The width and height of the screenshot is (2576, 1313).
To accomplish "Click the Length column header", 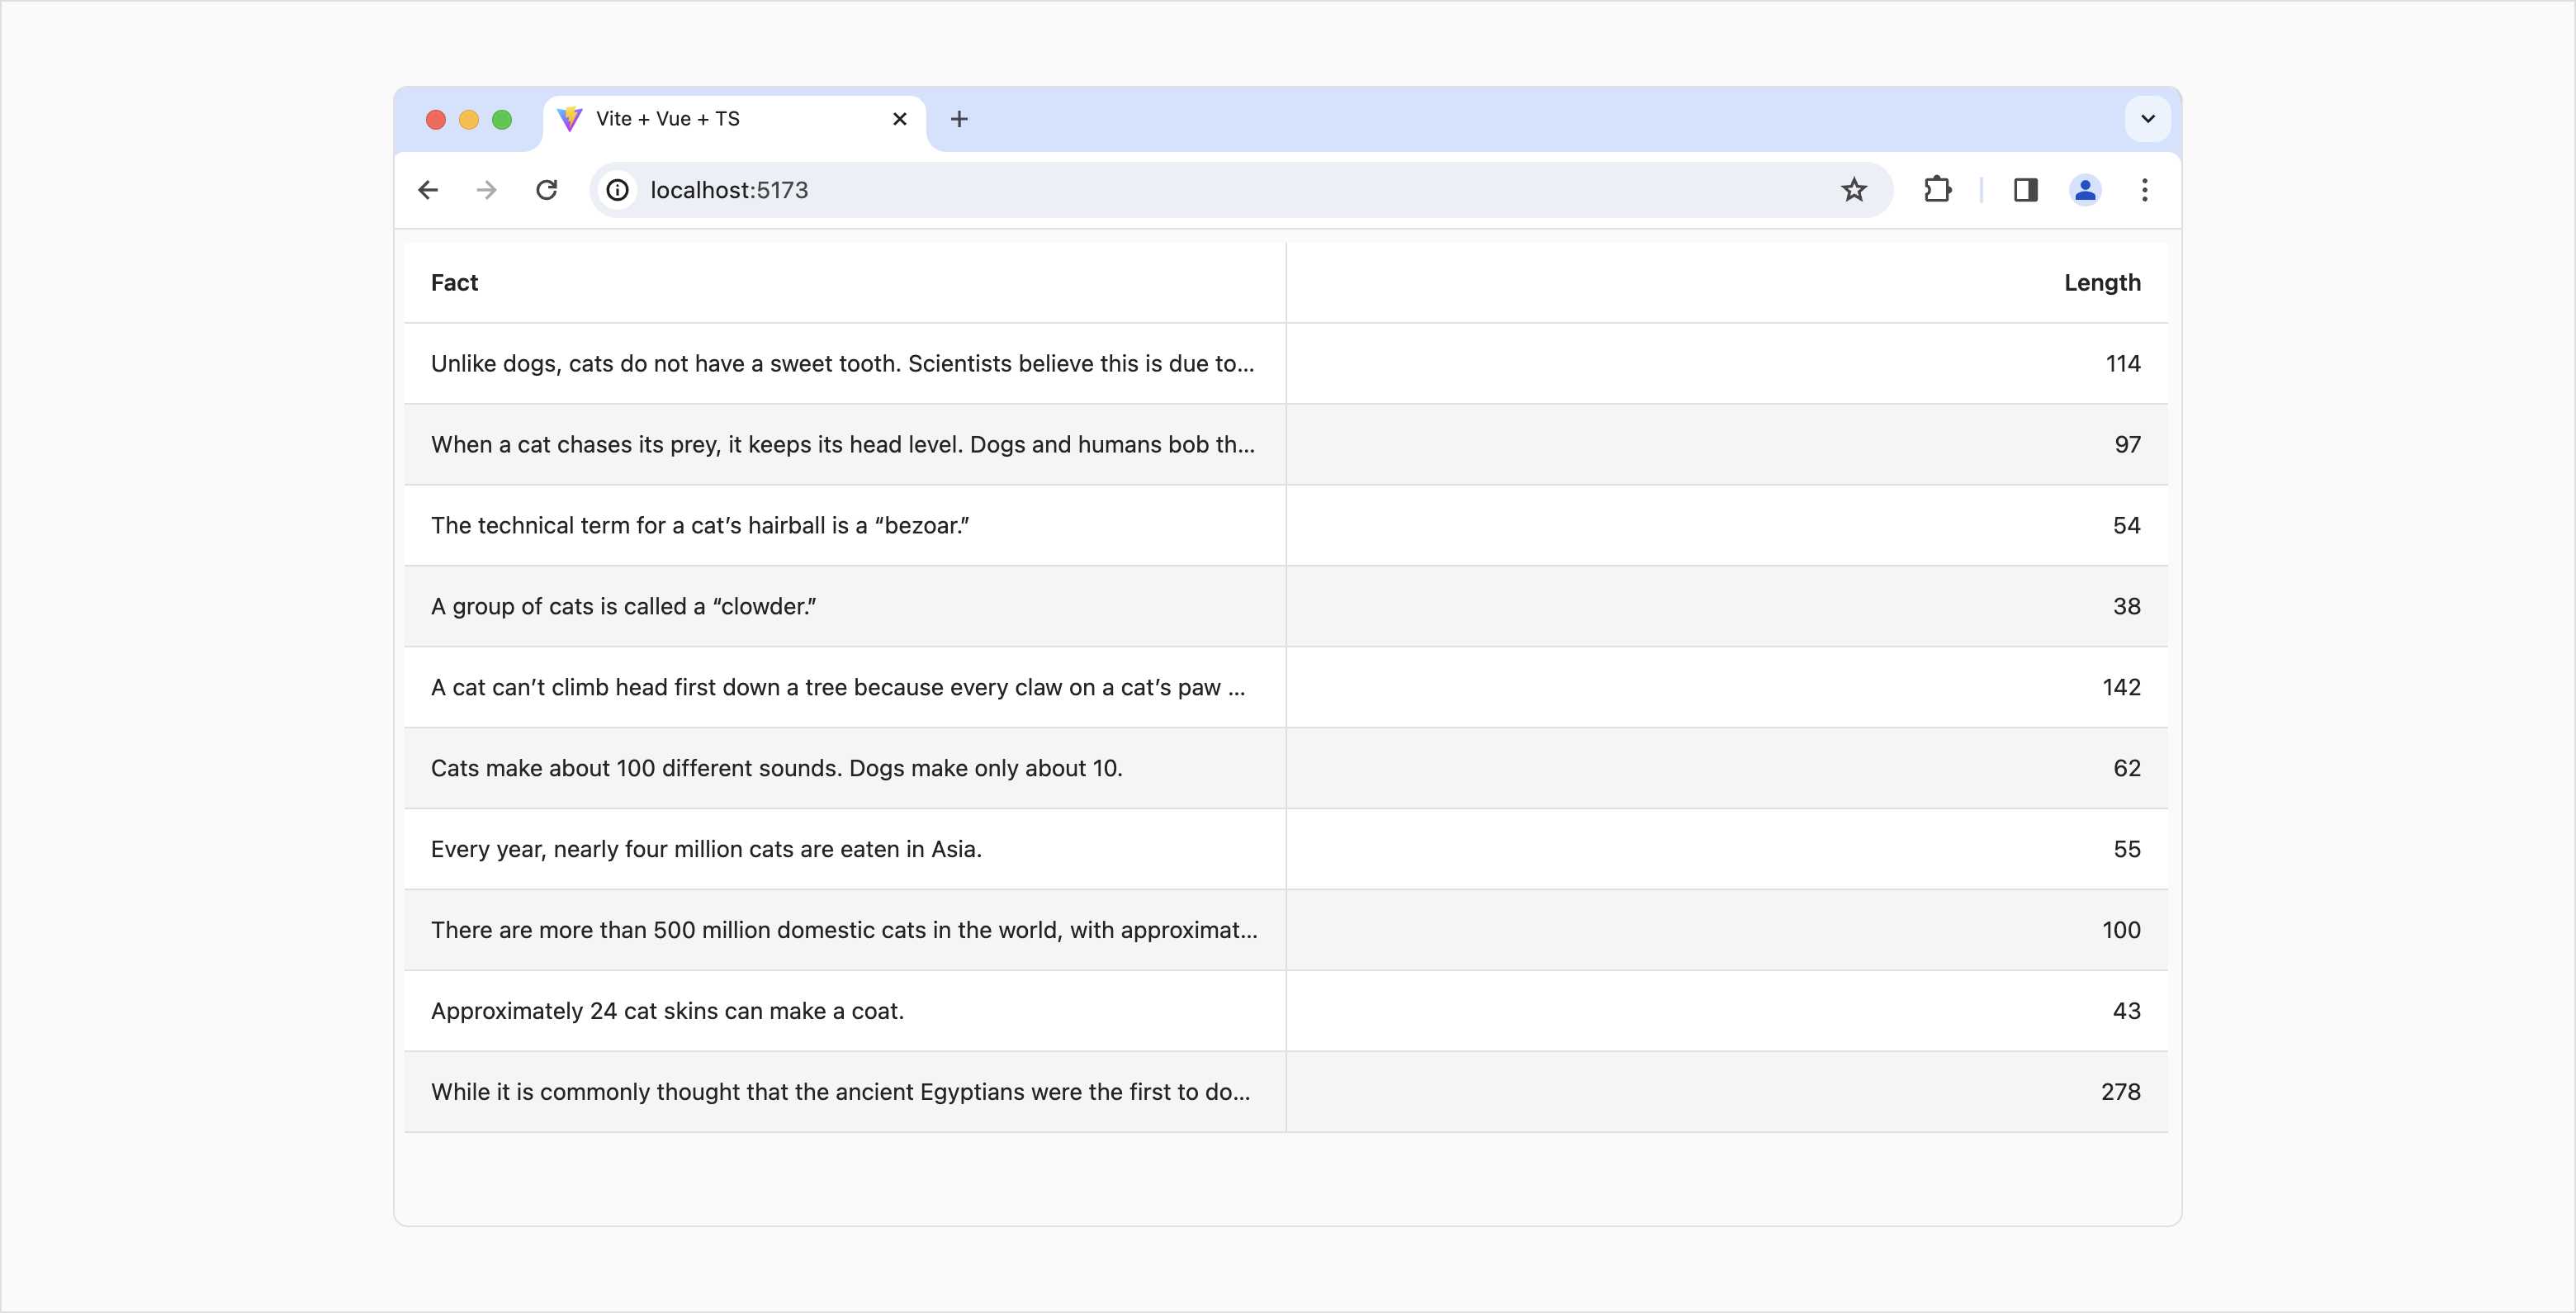I will (x=2102, y=283).
